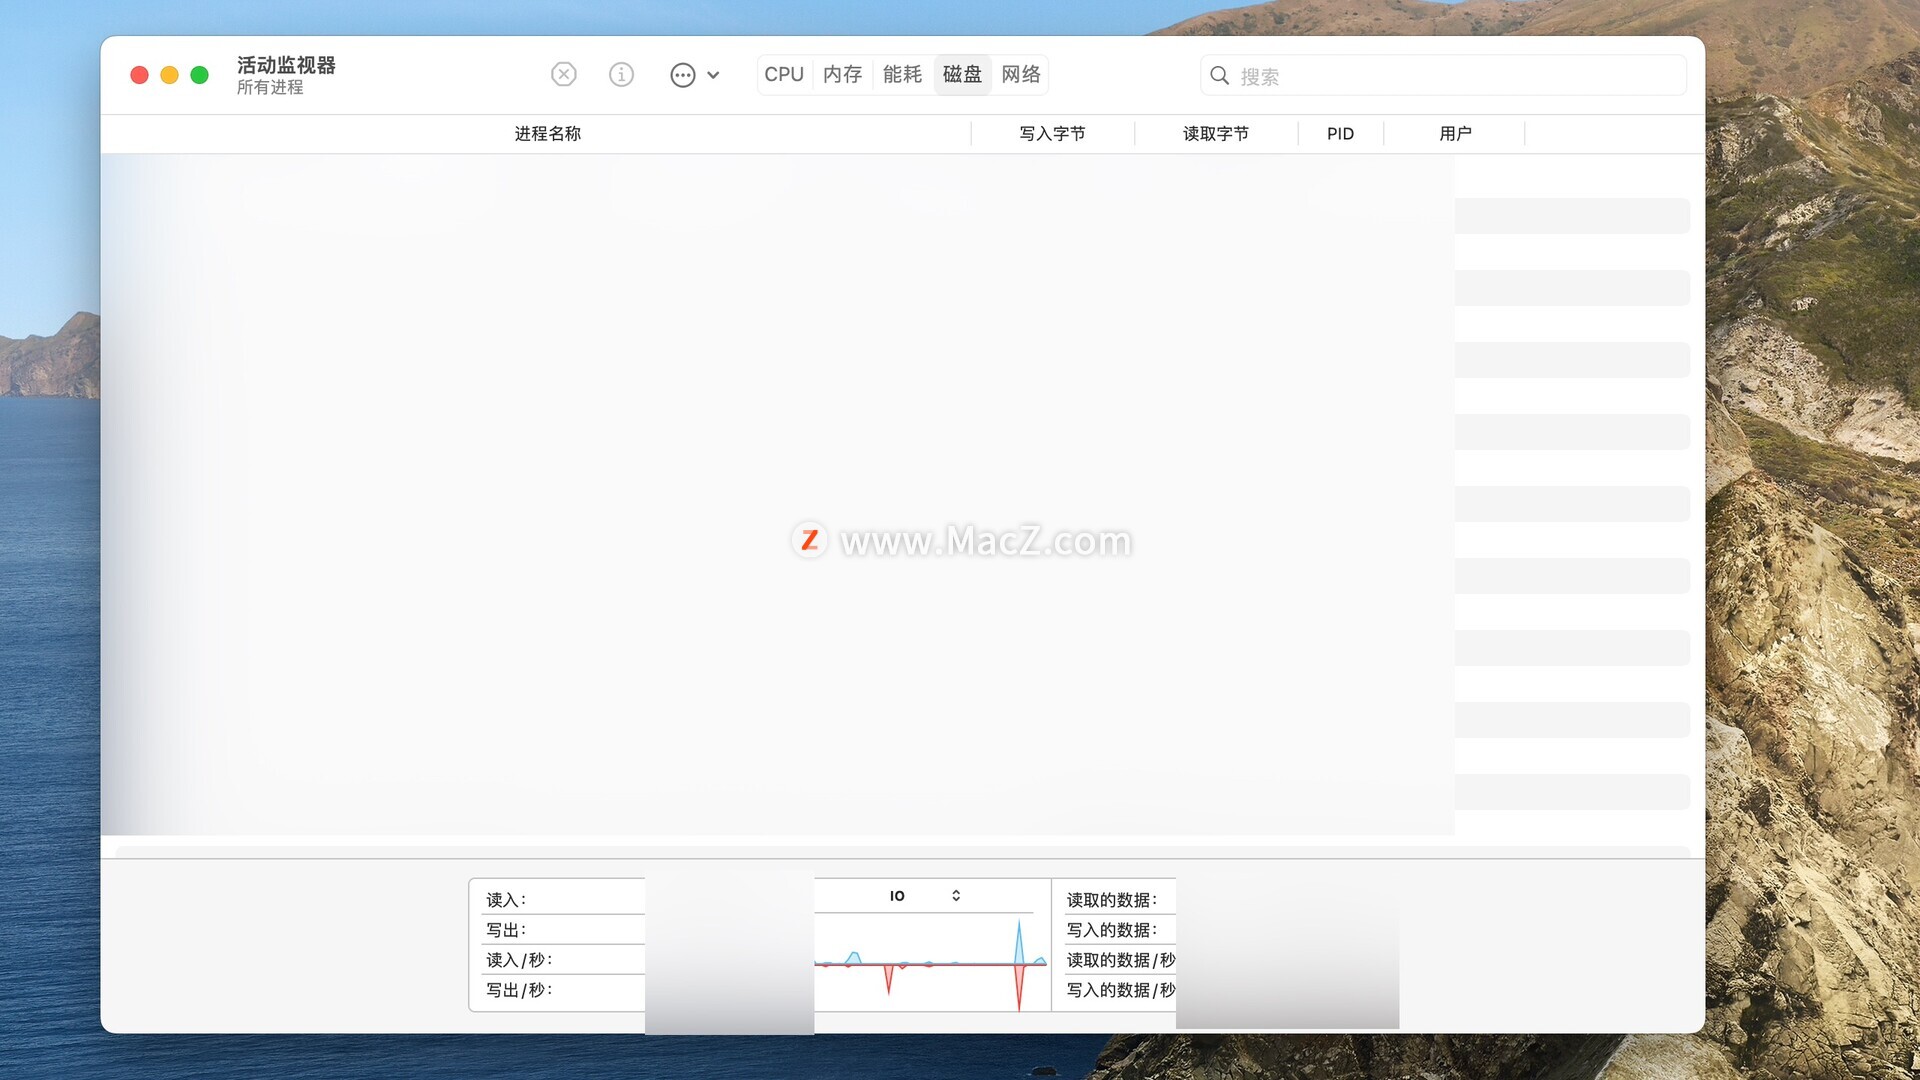1920x1080 pixels.
Task: Click the magnifying glass search icon
Action: coord(1219,75)
